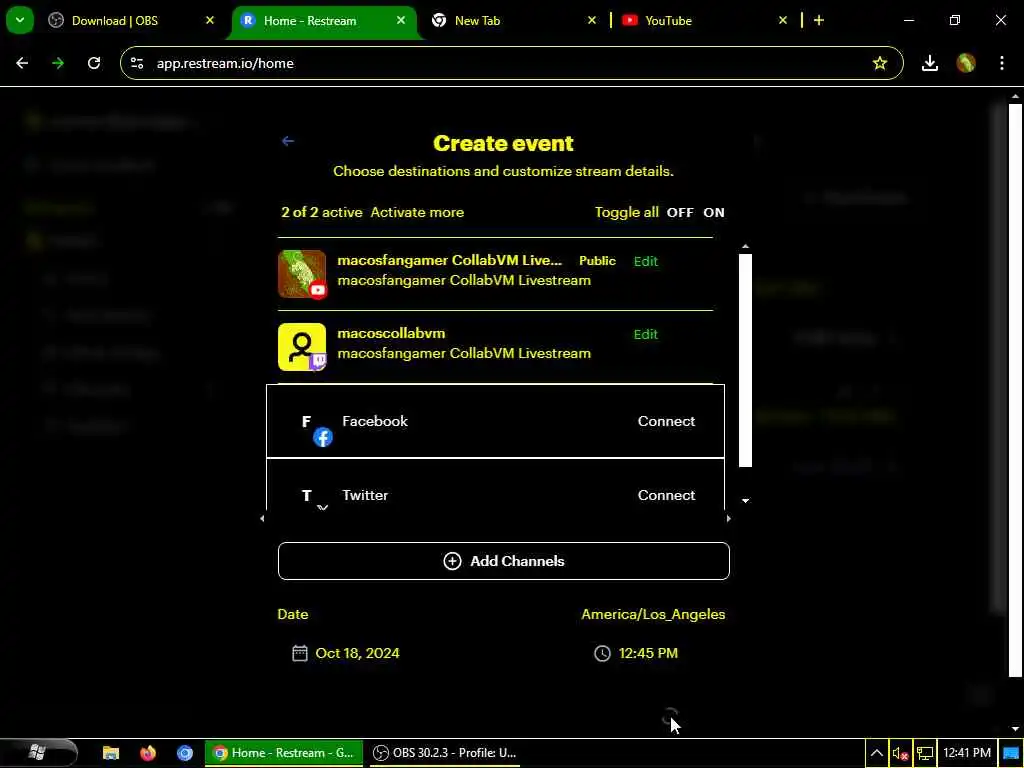The width and height of the screenshot is (1024, 768).
Task: Open File Explorer from the taskbar
Action: pos(111,753)
